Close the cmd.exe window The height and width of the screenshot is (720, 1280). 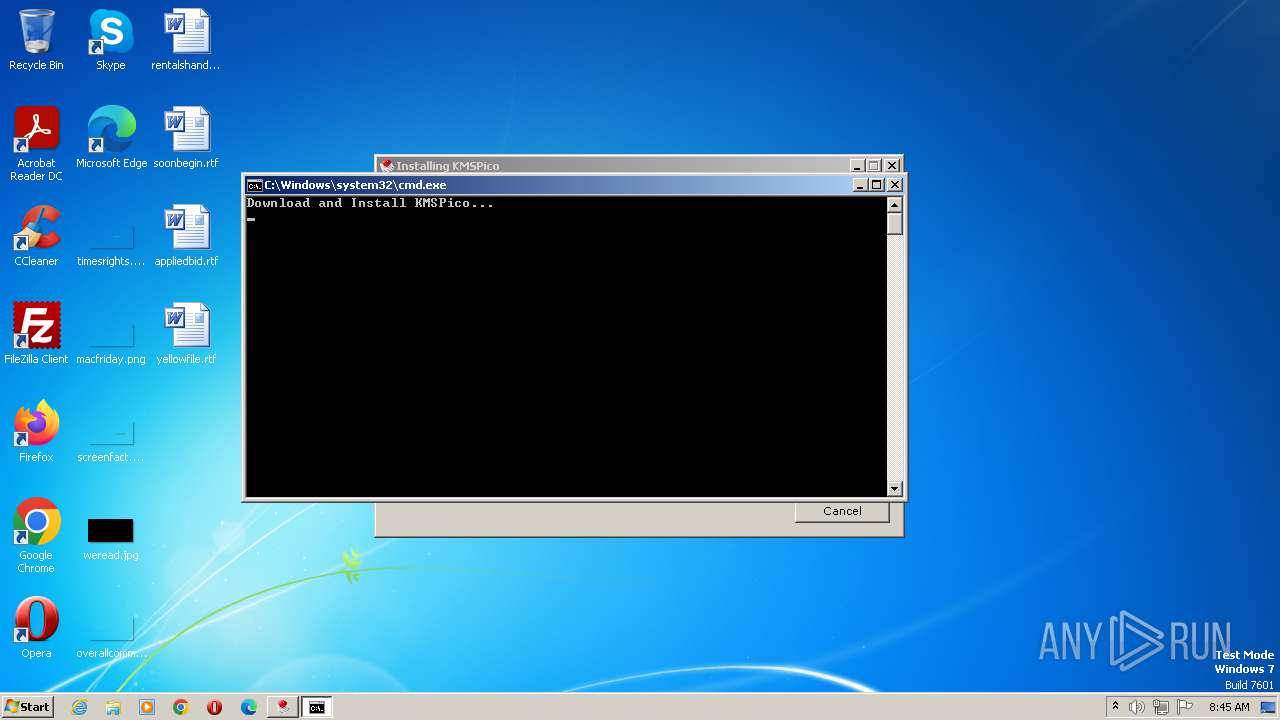point(895,185)
